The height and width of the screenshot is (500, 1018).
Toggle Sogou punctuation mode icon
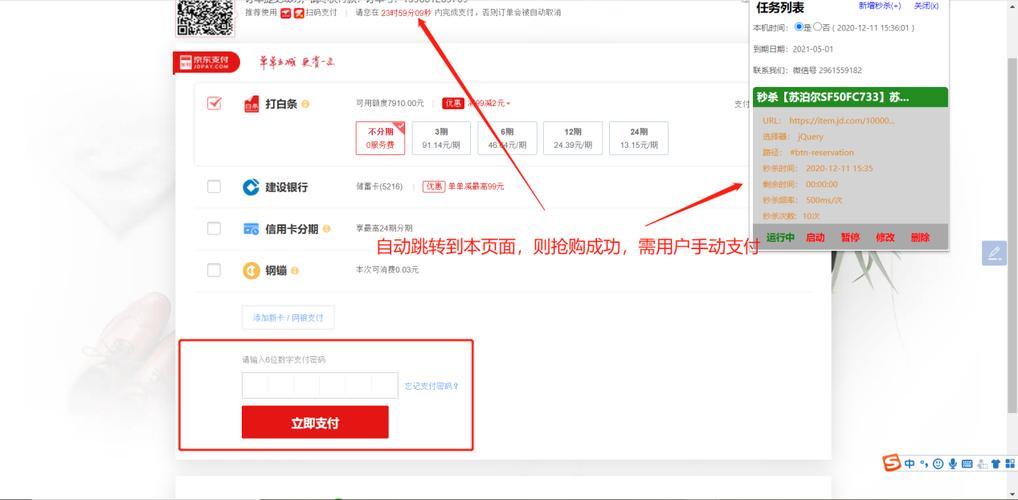(924, 464)
